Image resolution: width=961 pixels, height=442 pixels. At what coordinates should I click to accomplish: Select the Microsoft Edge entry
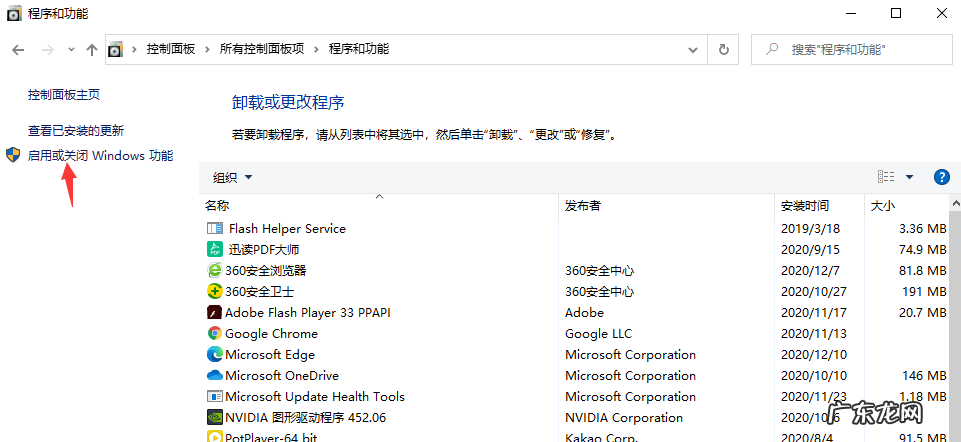pos(270,354)
